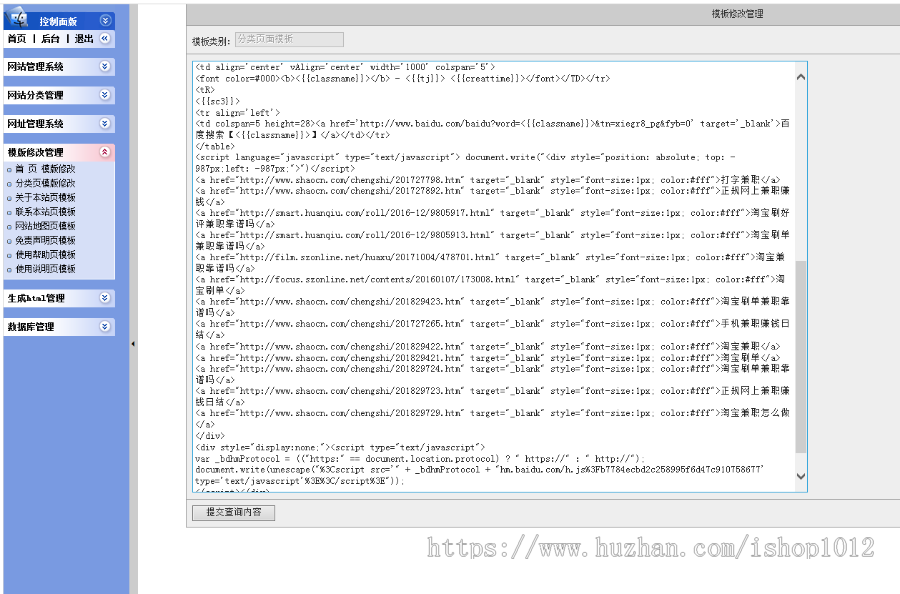This screenshot has height=594, width=900.
Task: Click the 控制面板 logo icon
Action: click(x=18, y=18)
